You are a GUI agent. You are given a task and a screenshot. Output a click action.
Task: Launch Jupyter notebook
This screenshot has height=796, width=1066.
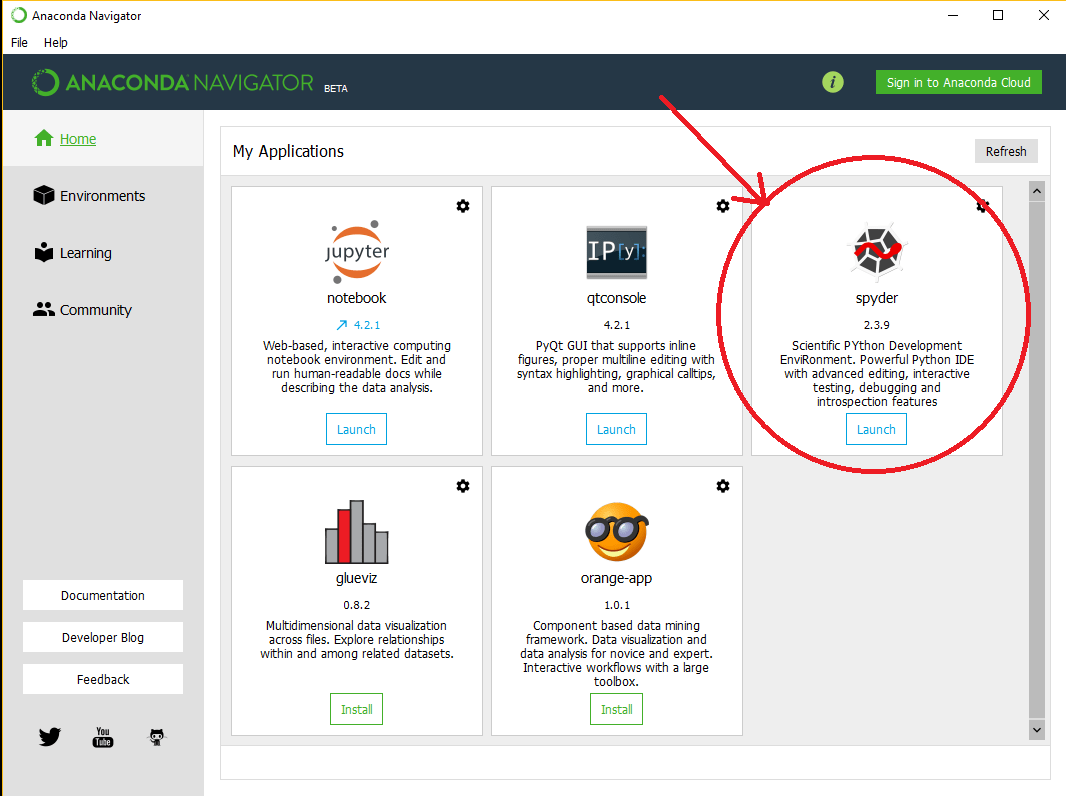click(356, 429)
